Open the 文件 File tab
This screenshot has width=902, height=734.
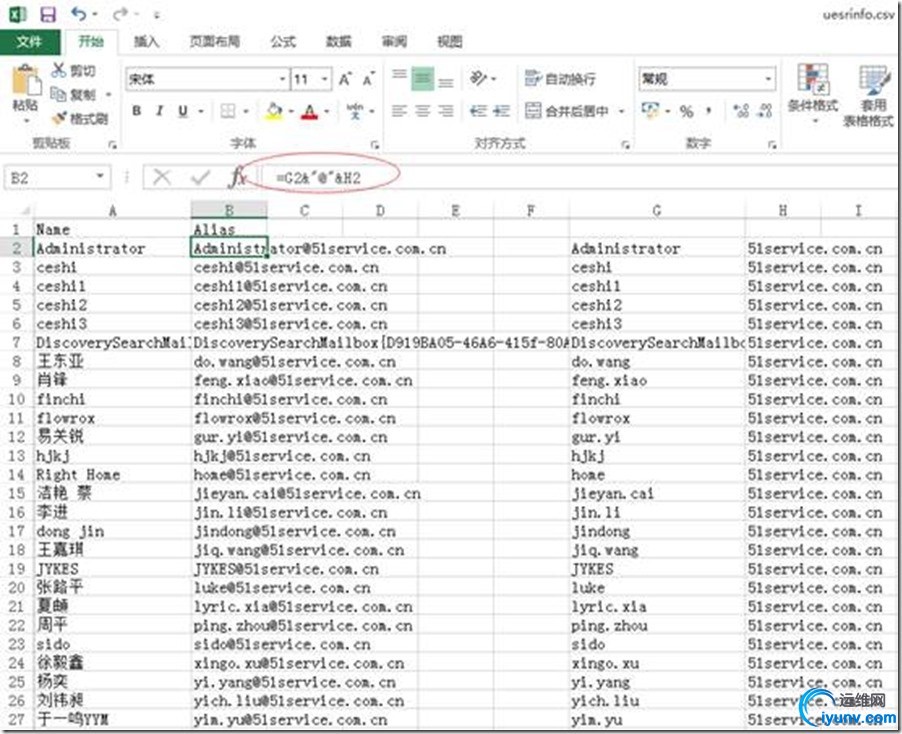point(29,41)
